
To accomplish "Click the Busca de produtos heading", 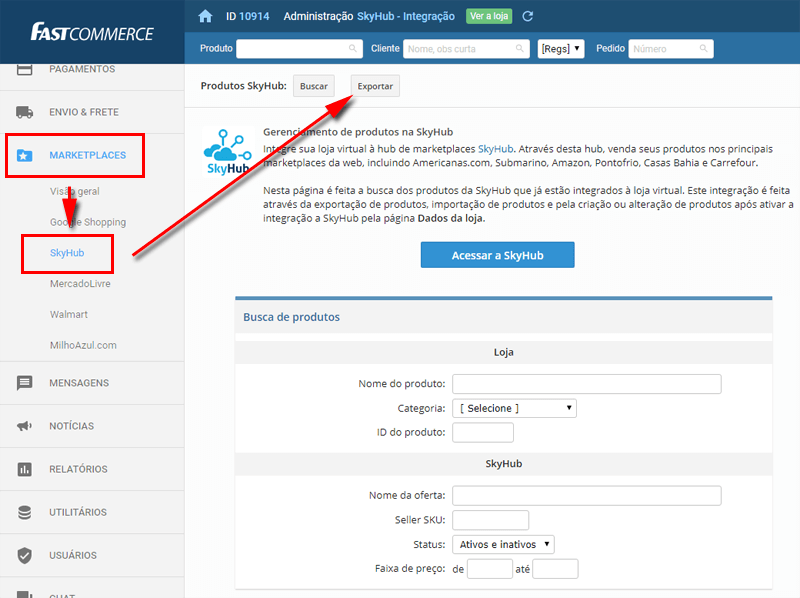I will click(x=291, y=317).
